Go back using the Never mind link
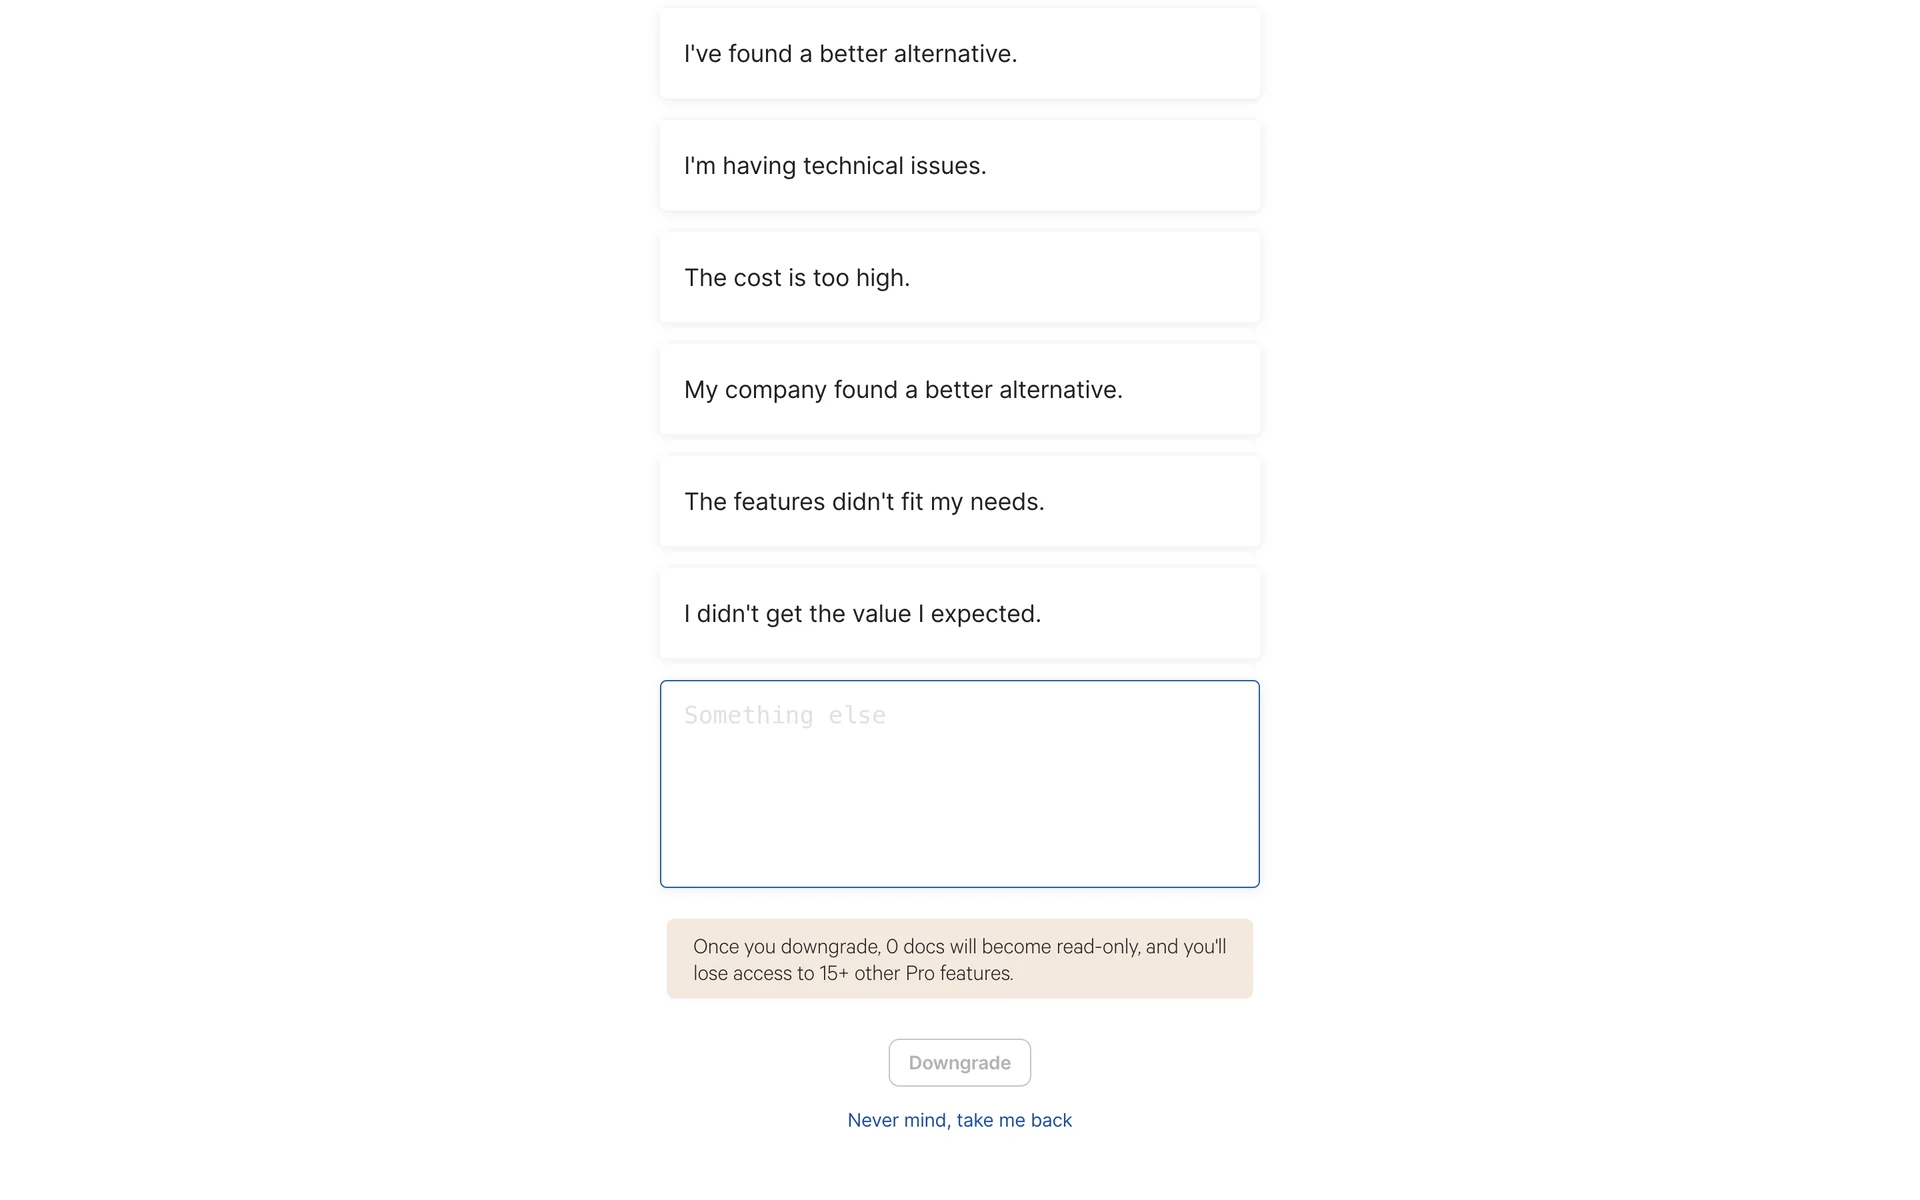 click(959, 1120)
